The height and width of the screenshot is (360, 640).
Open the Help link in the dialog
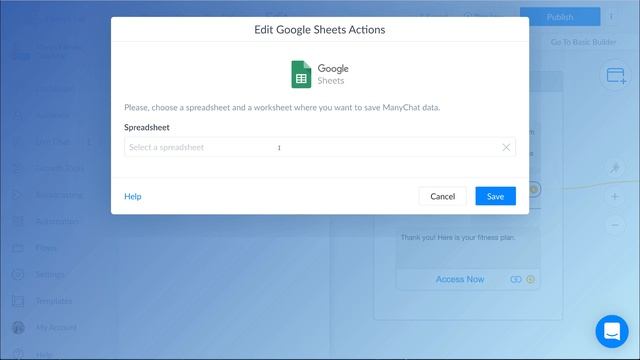click(133, 196)
